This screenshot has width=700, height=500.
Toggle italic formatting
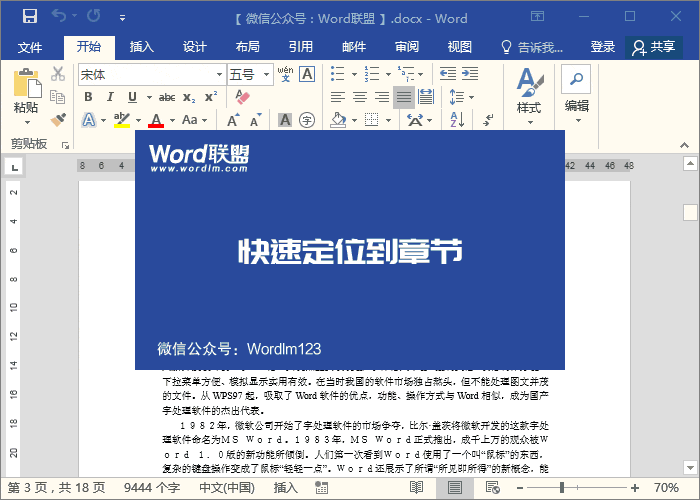point(110,97)
